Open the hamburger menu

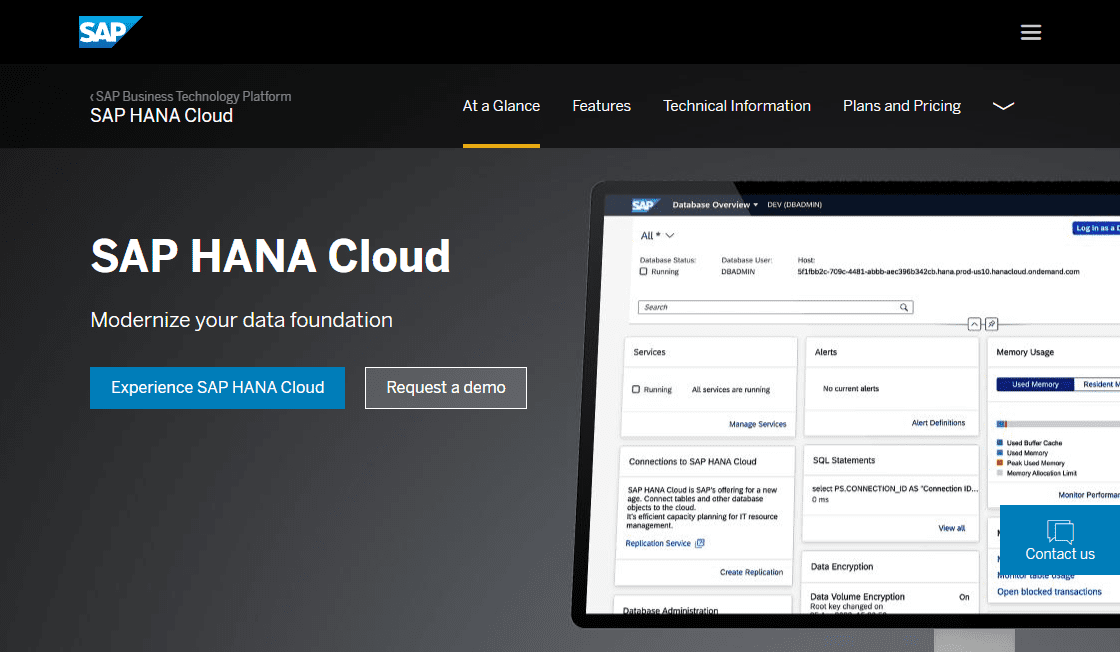[x=1031, y=31]
